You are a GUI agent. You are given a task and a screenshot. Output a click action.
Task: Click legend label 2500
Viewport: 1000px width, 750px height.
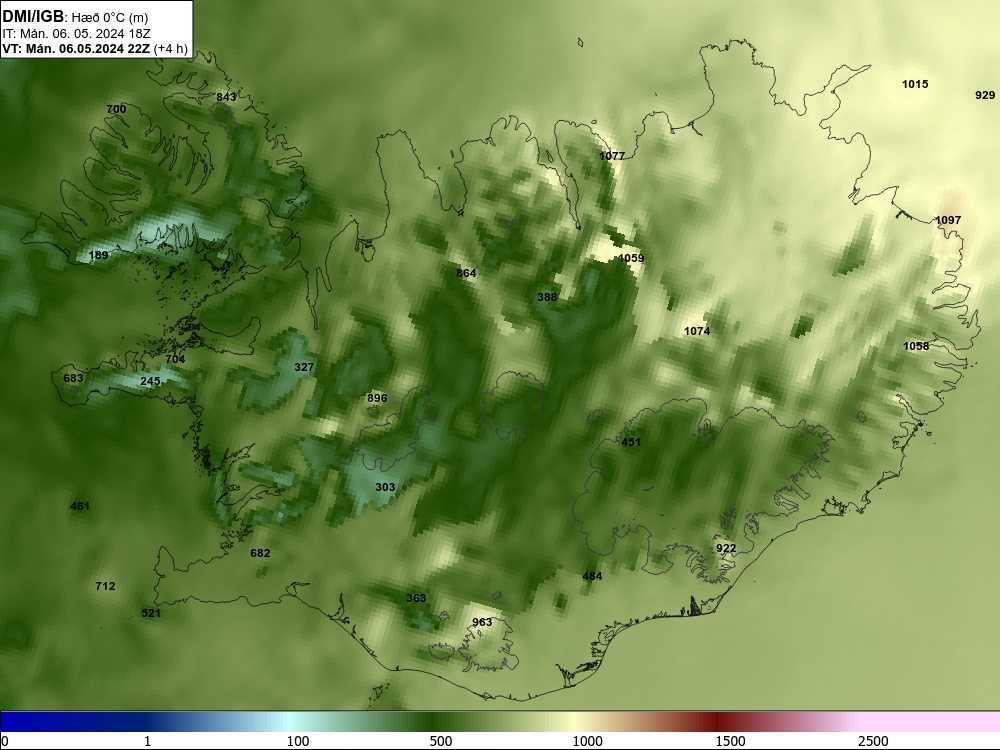point(873,741)
